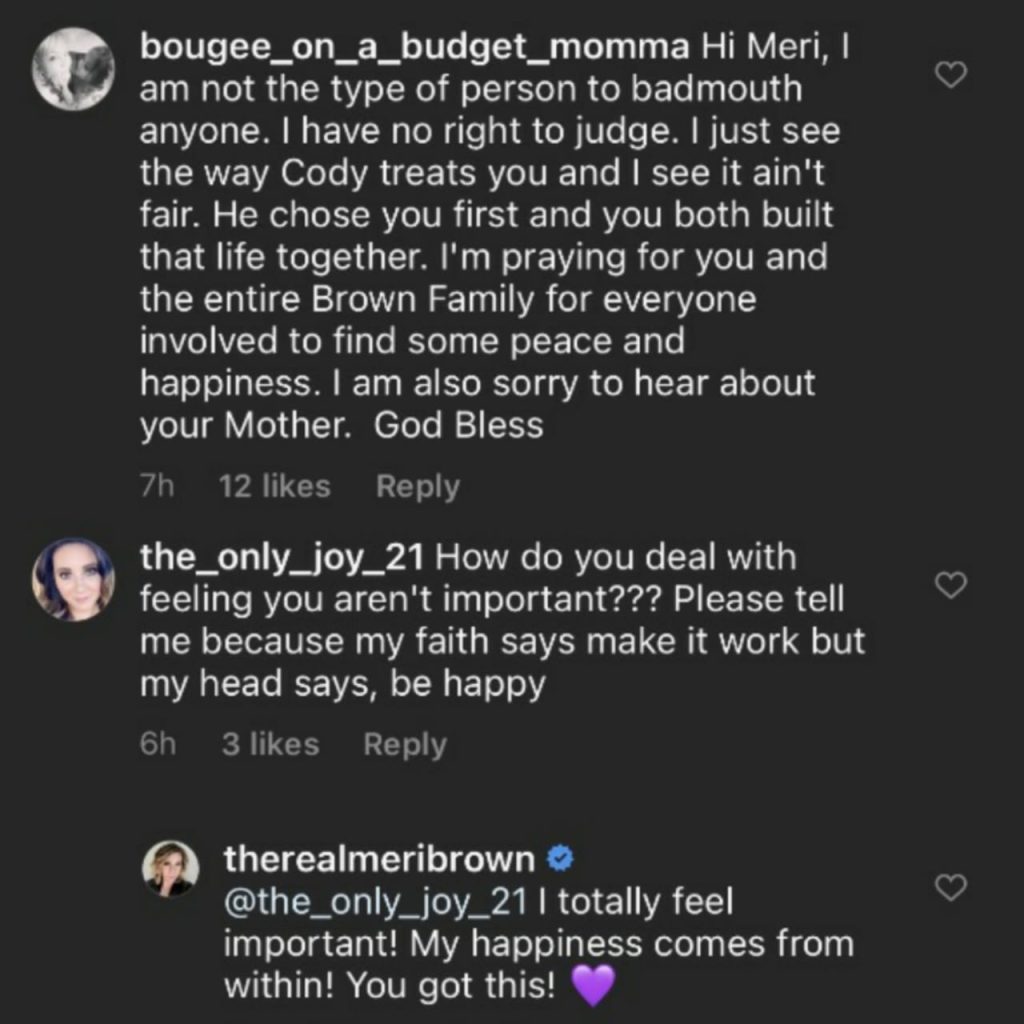Click the 6h timestamp

(157, 745)
